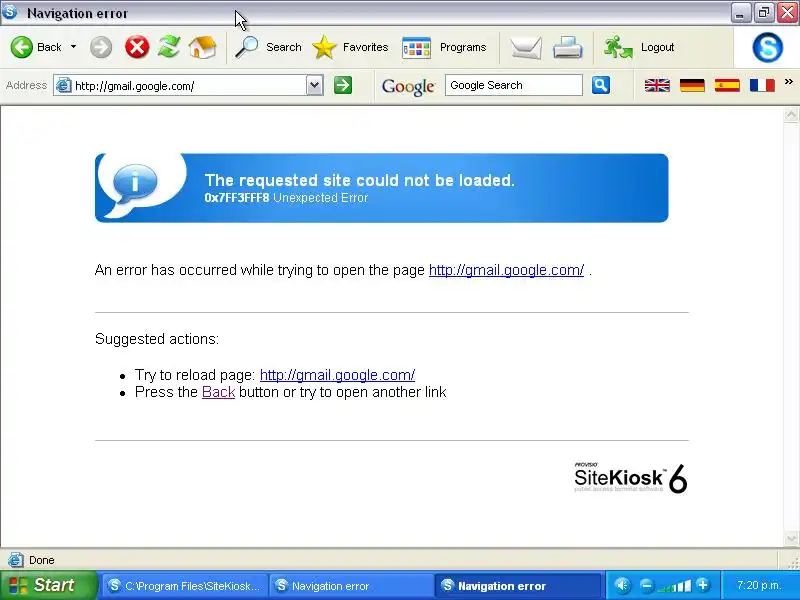The width and height of the screenshot is (800, 600).
Task: Go to the Home page icon
Action: tap(202, 47)
